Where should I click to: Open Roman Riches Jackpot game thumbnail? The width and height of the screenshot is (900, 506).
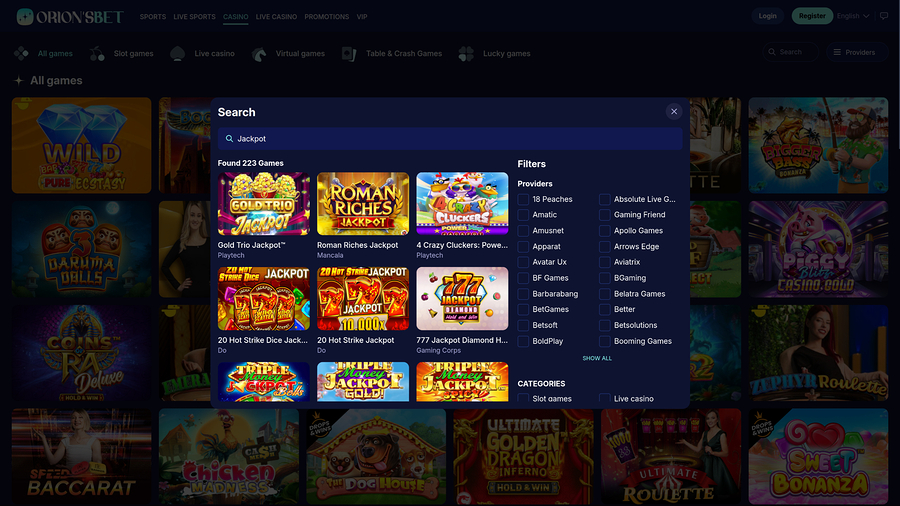click(x=363, y=204)
